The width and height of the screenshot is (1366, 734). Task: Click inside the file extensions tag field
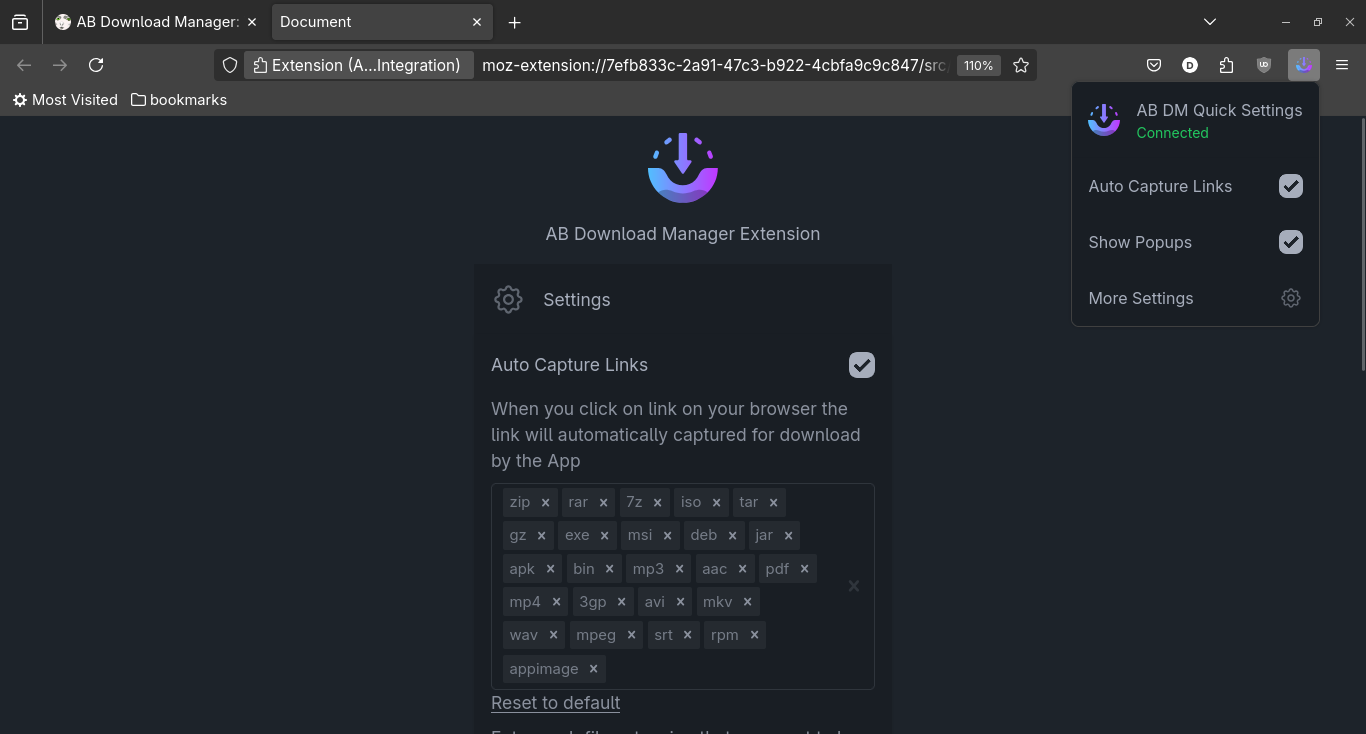pos(683,587)
